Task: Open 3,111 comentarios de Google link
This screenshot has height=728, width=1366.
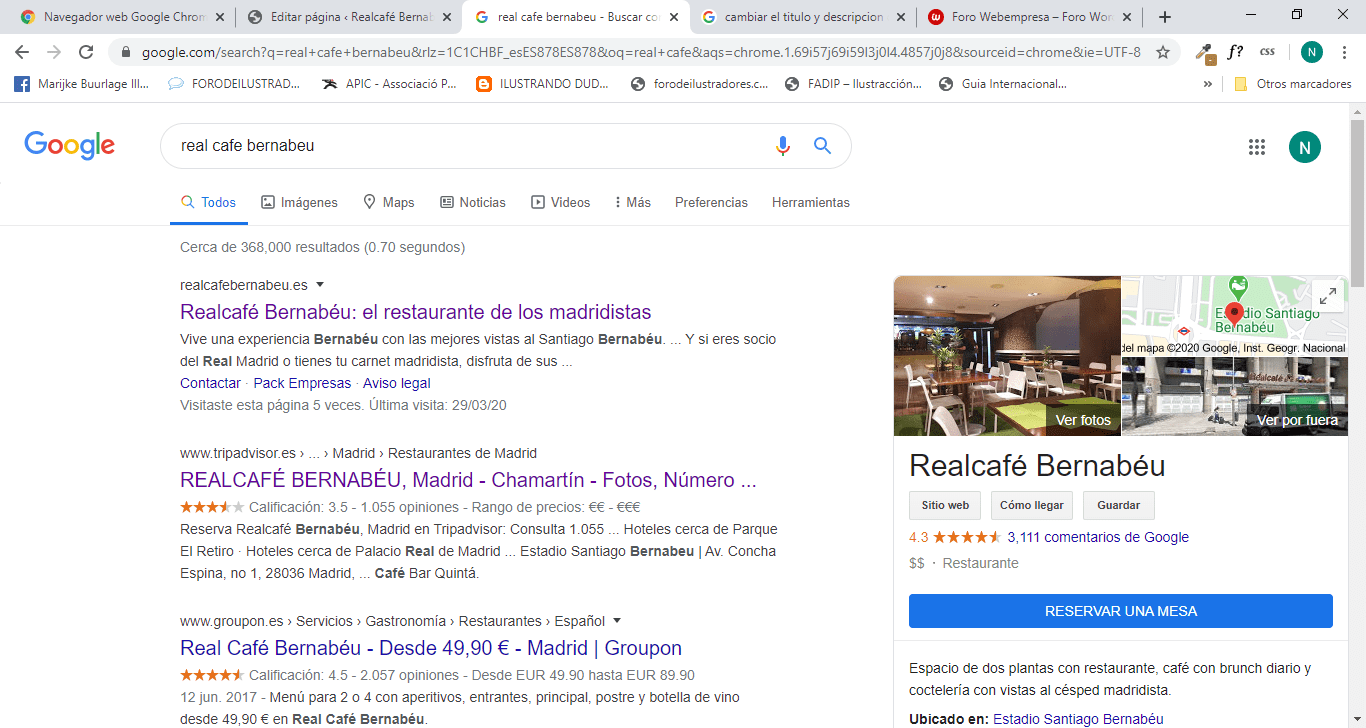Action: coord(1098,537)
